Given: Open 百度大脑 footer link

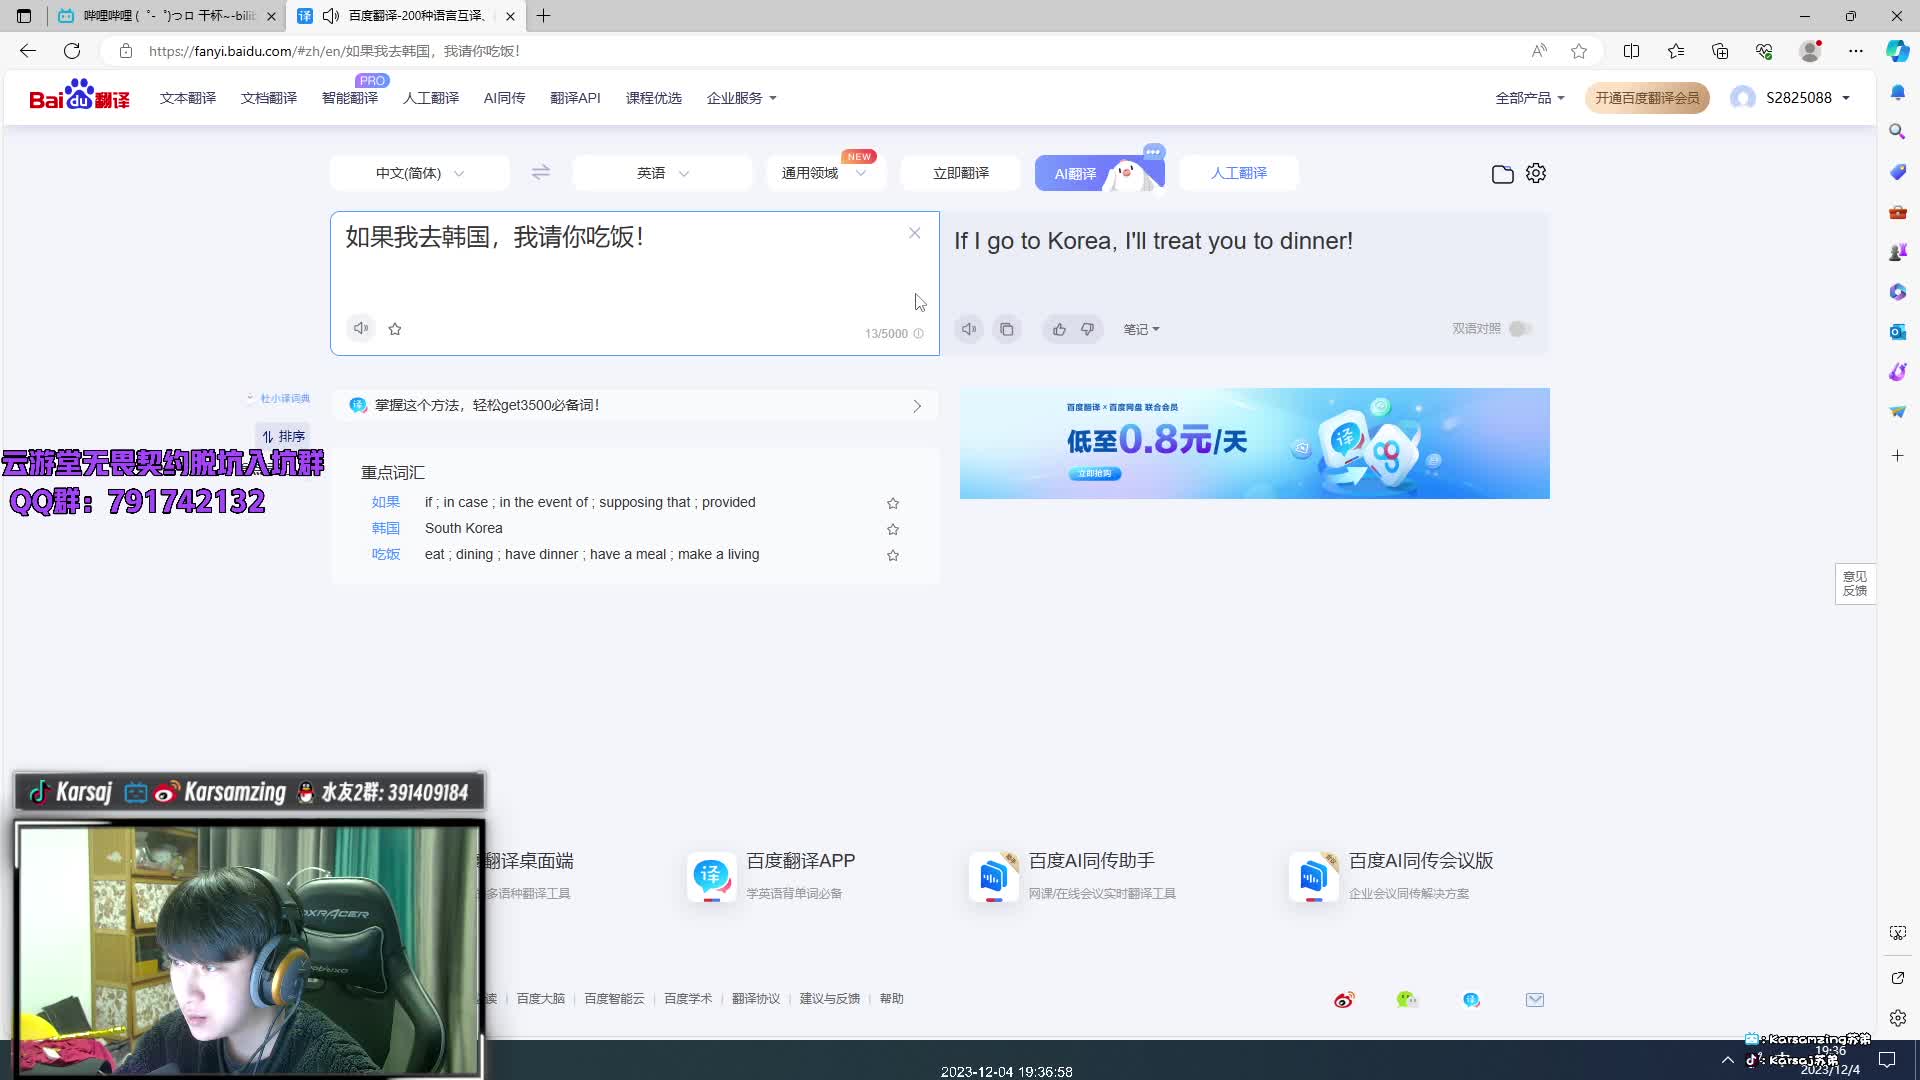Looking at the screenshot, I should [x=541, y=999].
